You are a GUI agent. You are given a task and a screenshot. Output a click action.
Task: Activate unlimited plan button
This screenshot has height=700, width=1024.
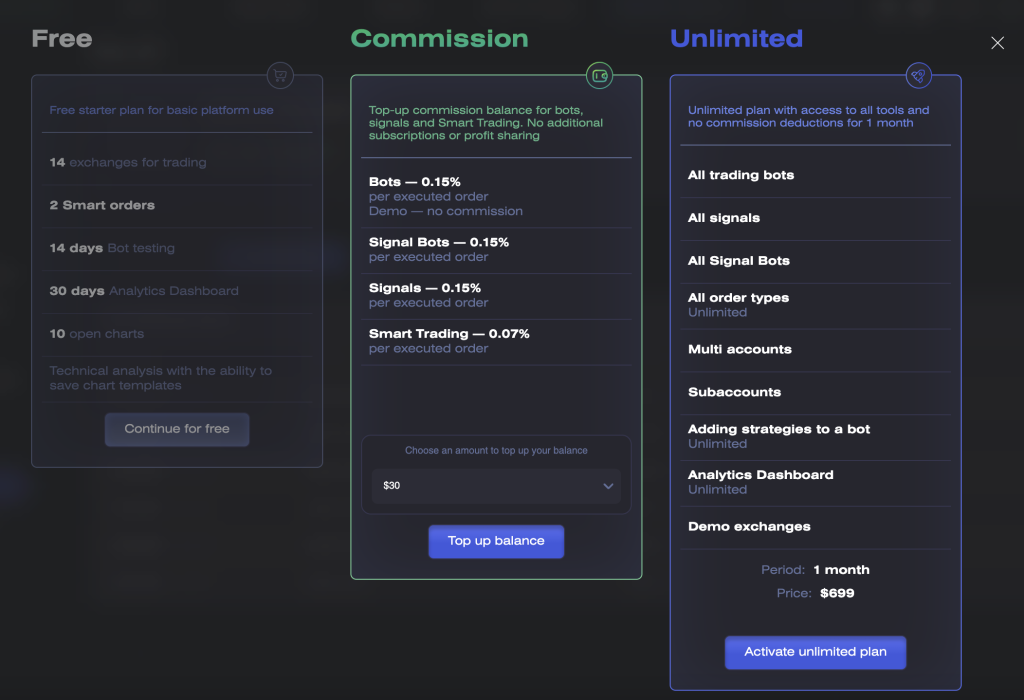point(816,652)
